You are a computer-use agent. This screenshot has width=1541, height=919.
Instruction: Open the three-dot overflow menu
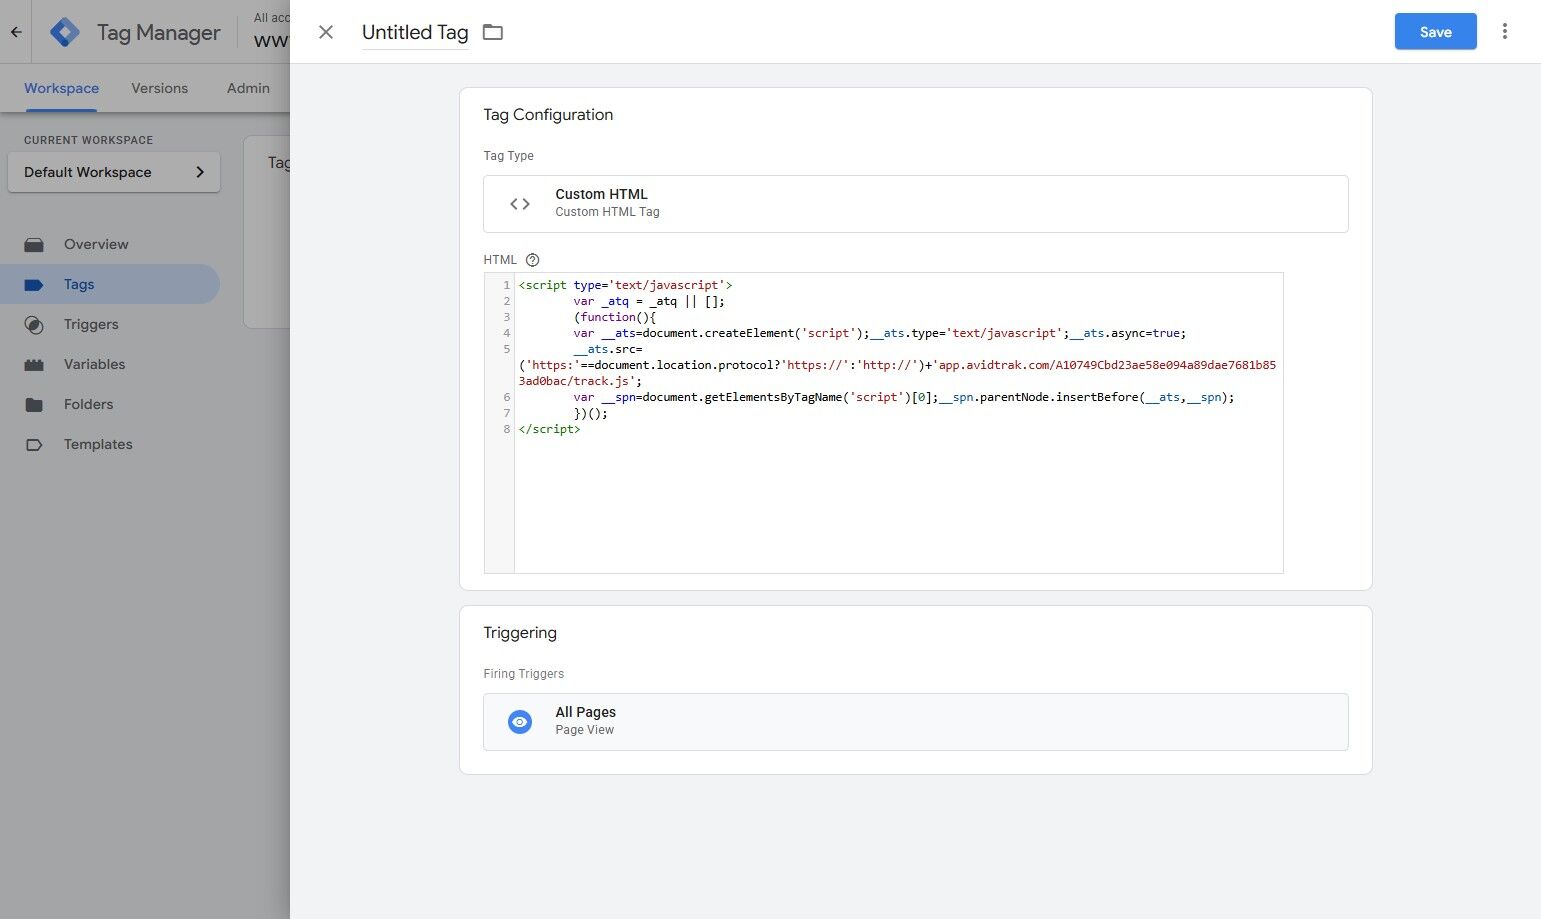tap(1505, 31)
